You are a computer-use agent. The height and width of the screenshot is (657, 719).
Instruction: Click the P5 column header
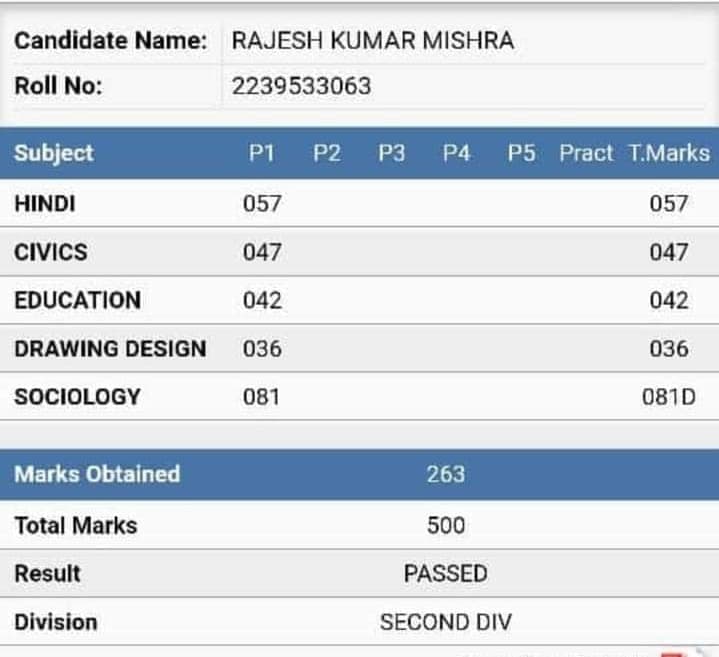point(521,153)
